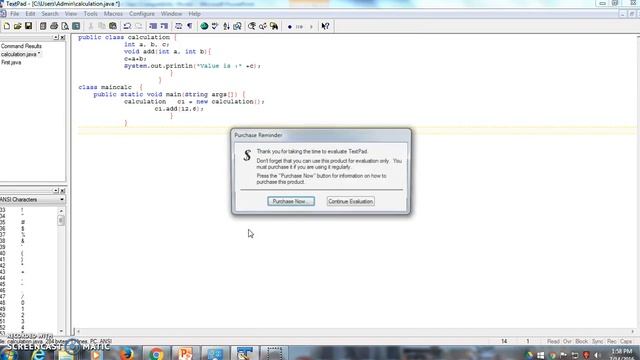
Task: Toggle Word Wrap from the toolbar
Action: point(178,26)
